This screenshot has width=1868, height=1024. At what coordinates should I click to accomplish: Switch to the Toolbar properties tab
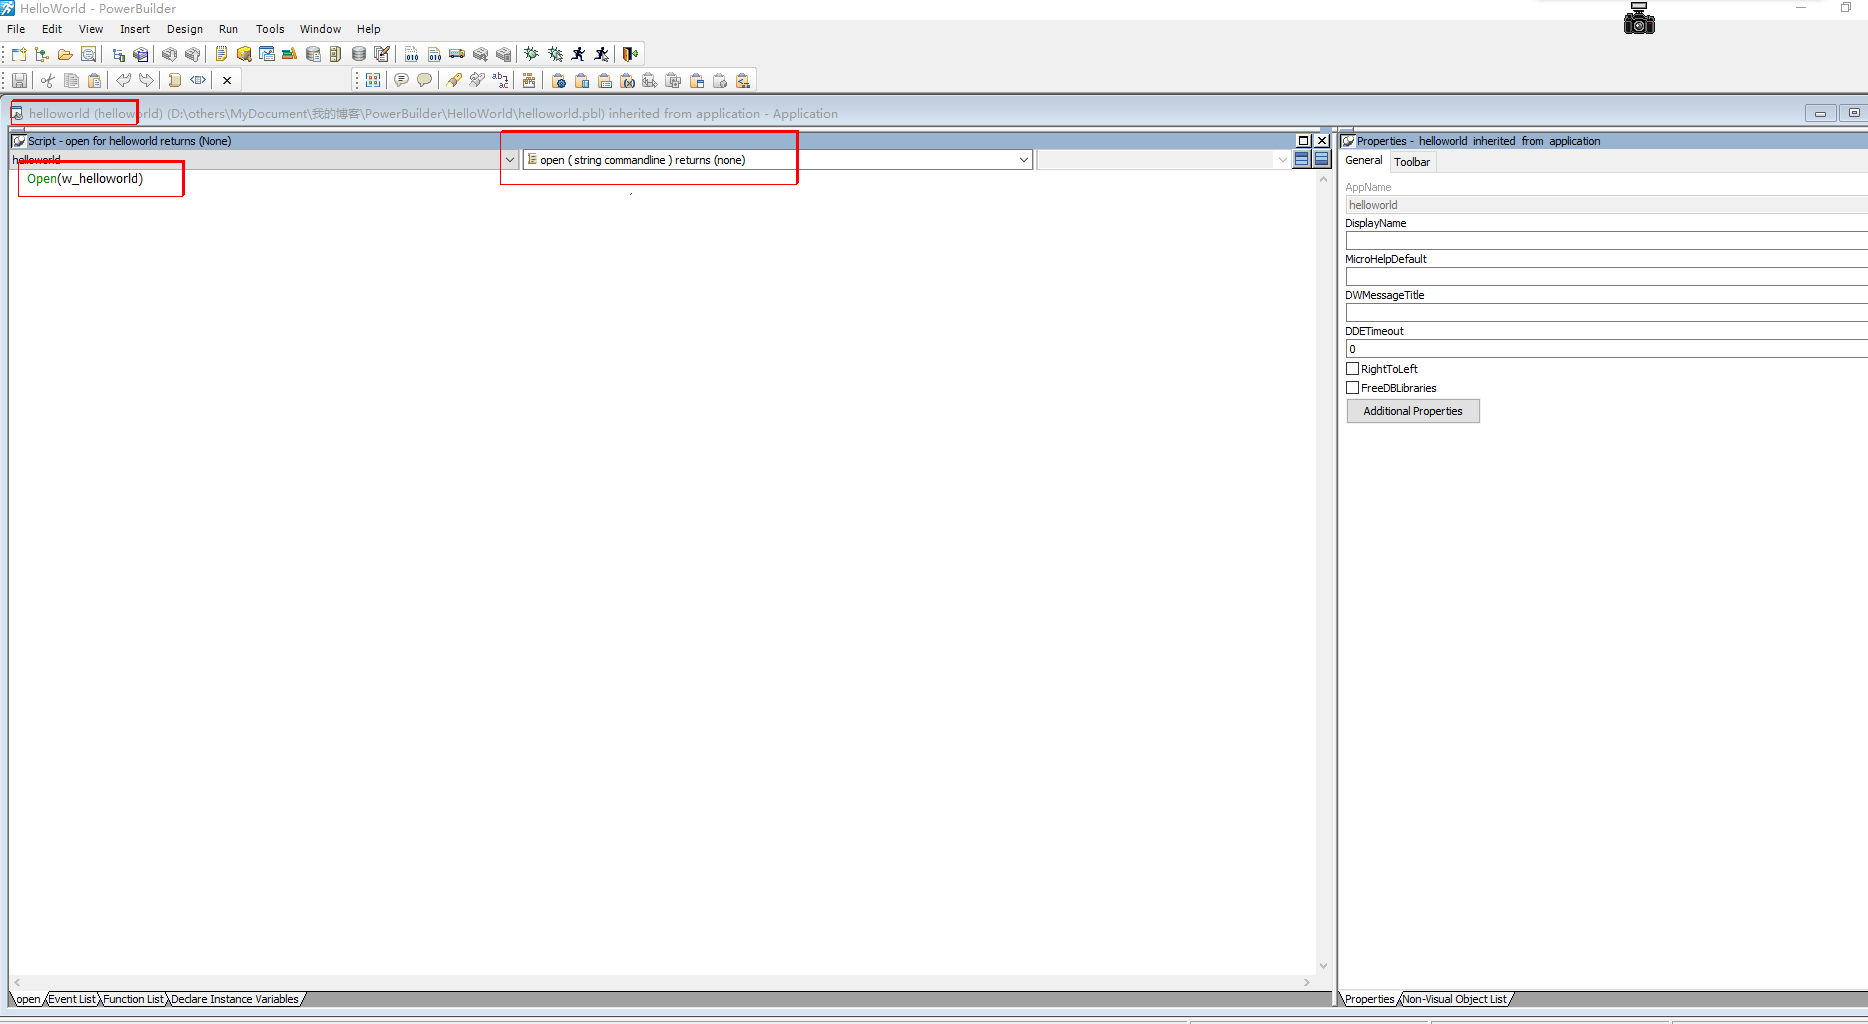point(1412,162)
